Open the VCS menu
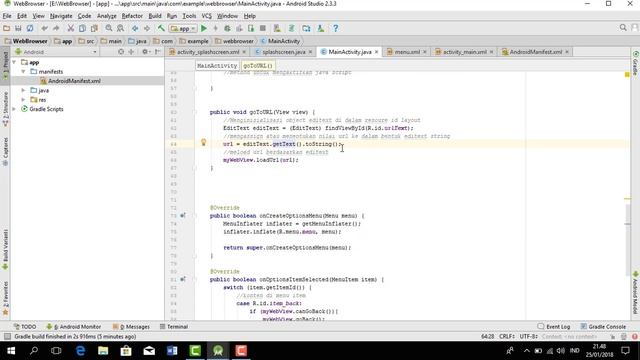The height and width of the screenshot is (360, 640). pyautogui.click(x=207, y=16)
